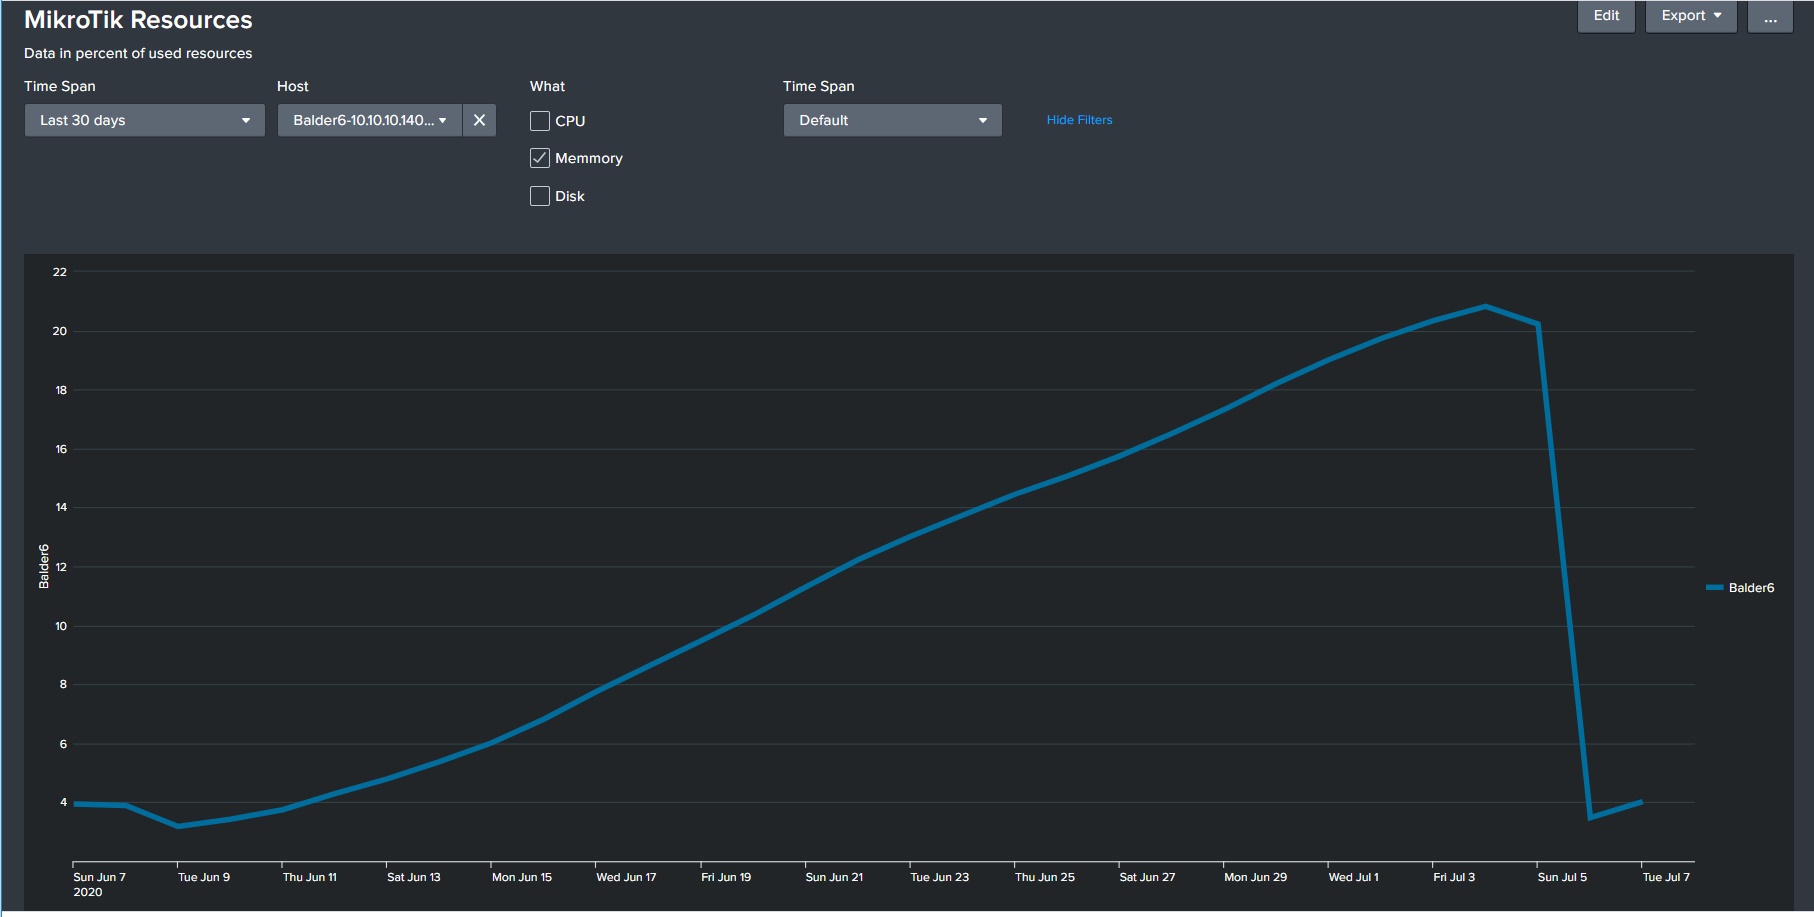Click the 6 tick label on the y-axis
This screenshot has width=1814, height=917.
click(x=64, y=744)
